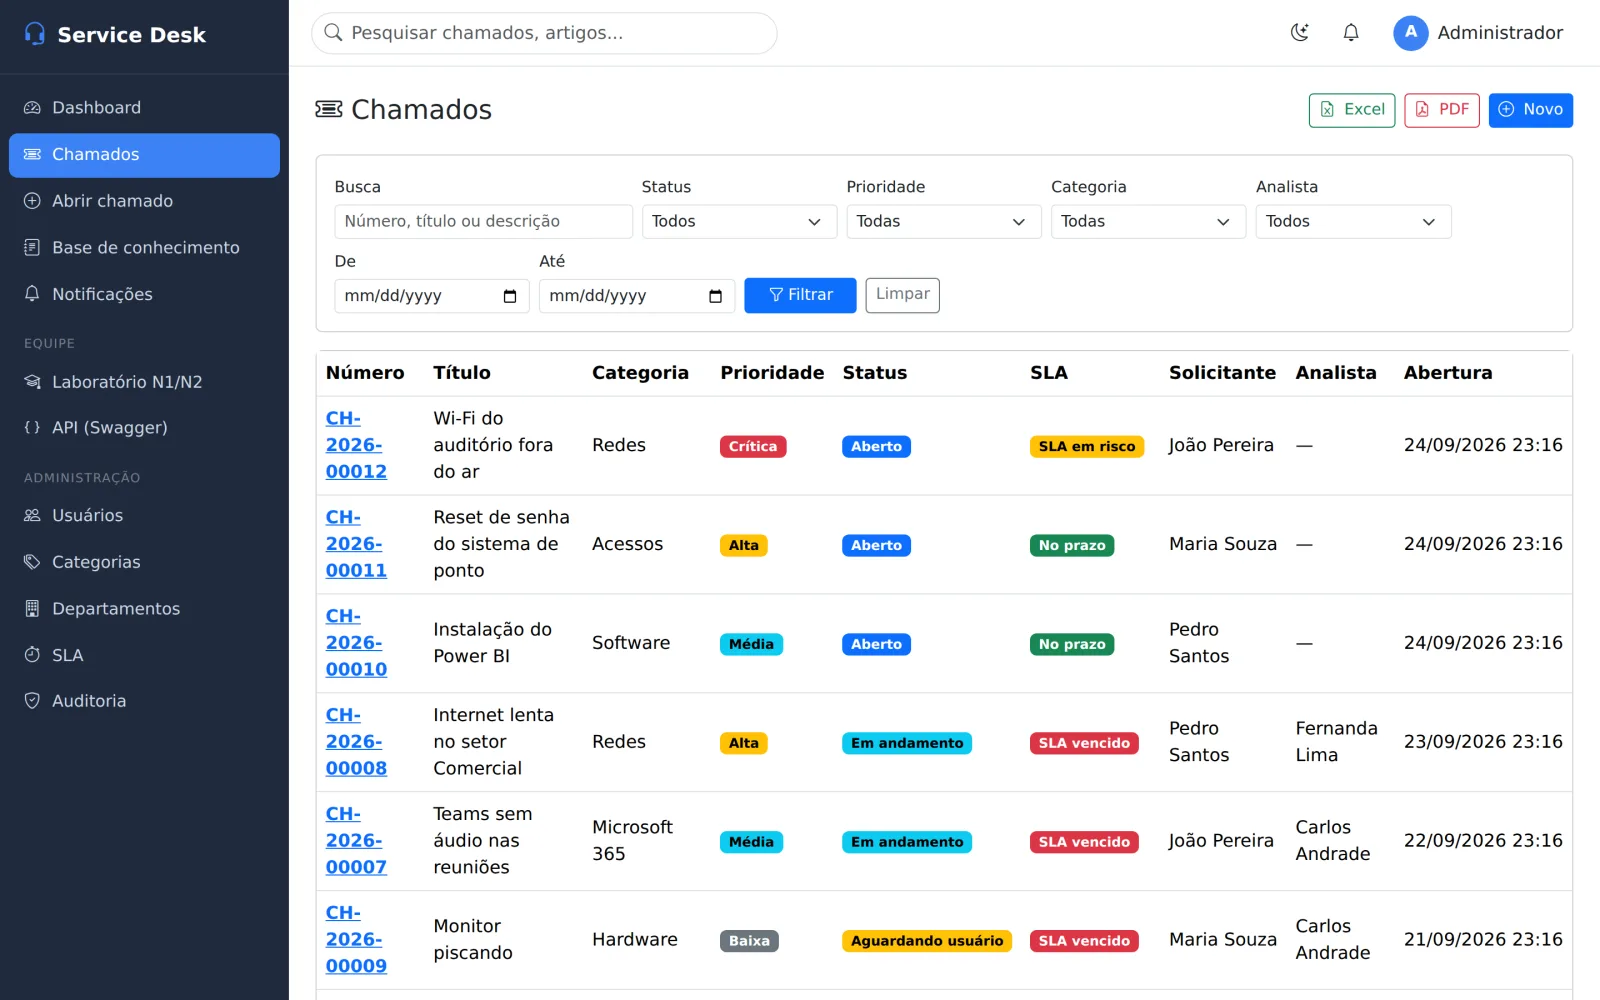The image size is (1600, 1000).
Task: Click the Busca filter text field
Action: (483, 222)
